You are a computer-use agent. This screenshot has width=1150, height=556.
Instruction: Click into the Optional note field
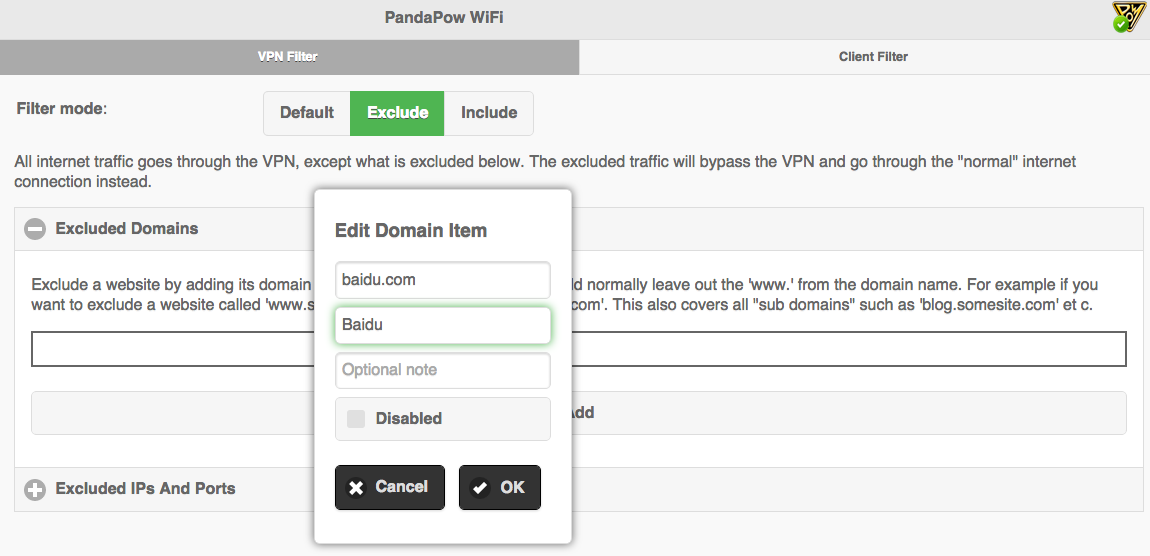coord(442,370)
